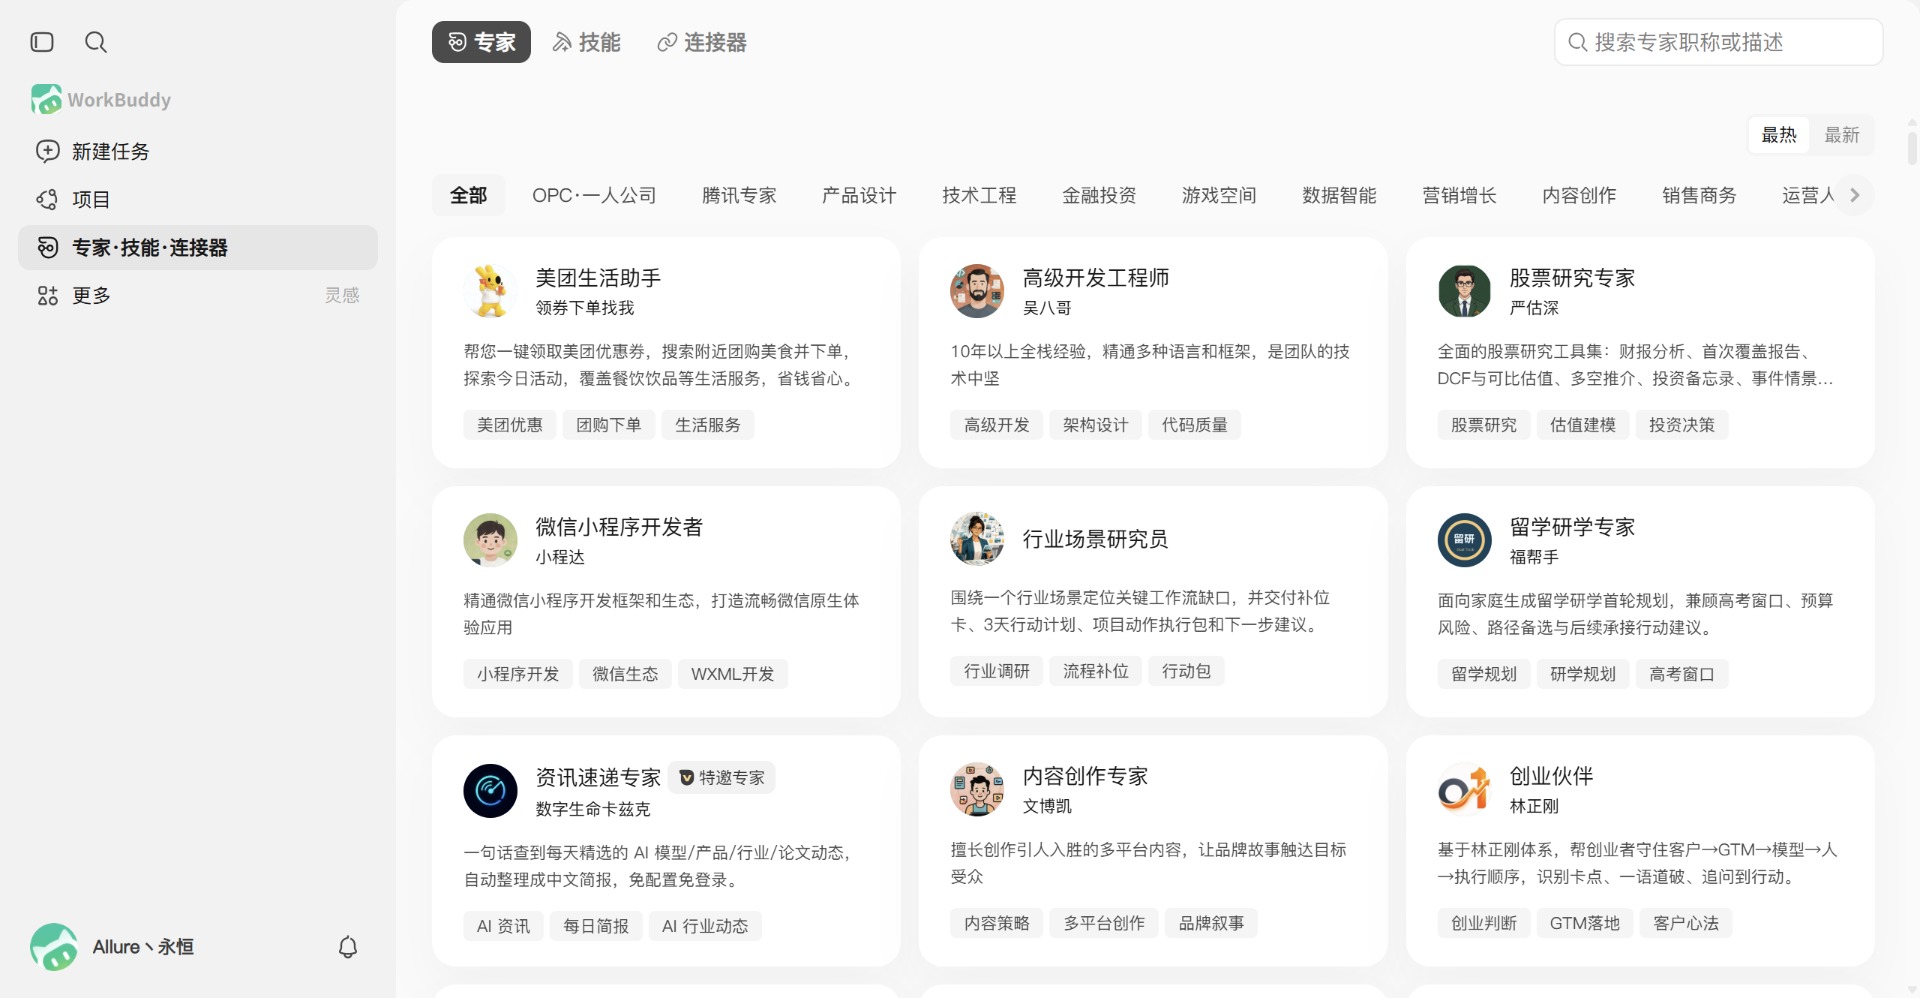This screenshot has height=998, width=1920.
Task: Click the sidebar search magnifier icon
Action: [96, 42]
